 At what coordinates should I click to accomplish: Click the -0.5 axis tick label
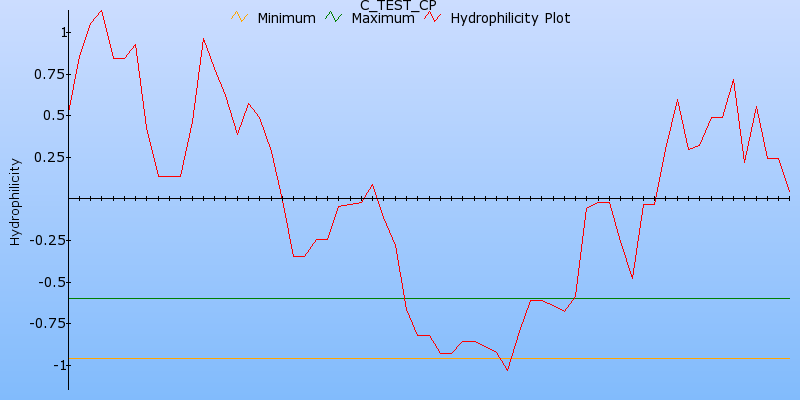coord(52,282)
